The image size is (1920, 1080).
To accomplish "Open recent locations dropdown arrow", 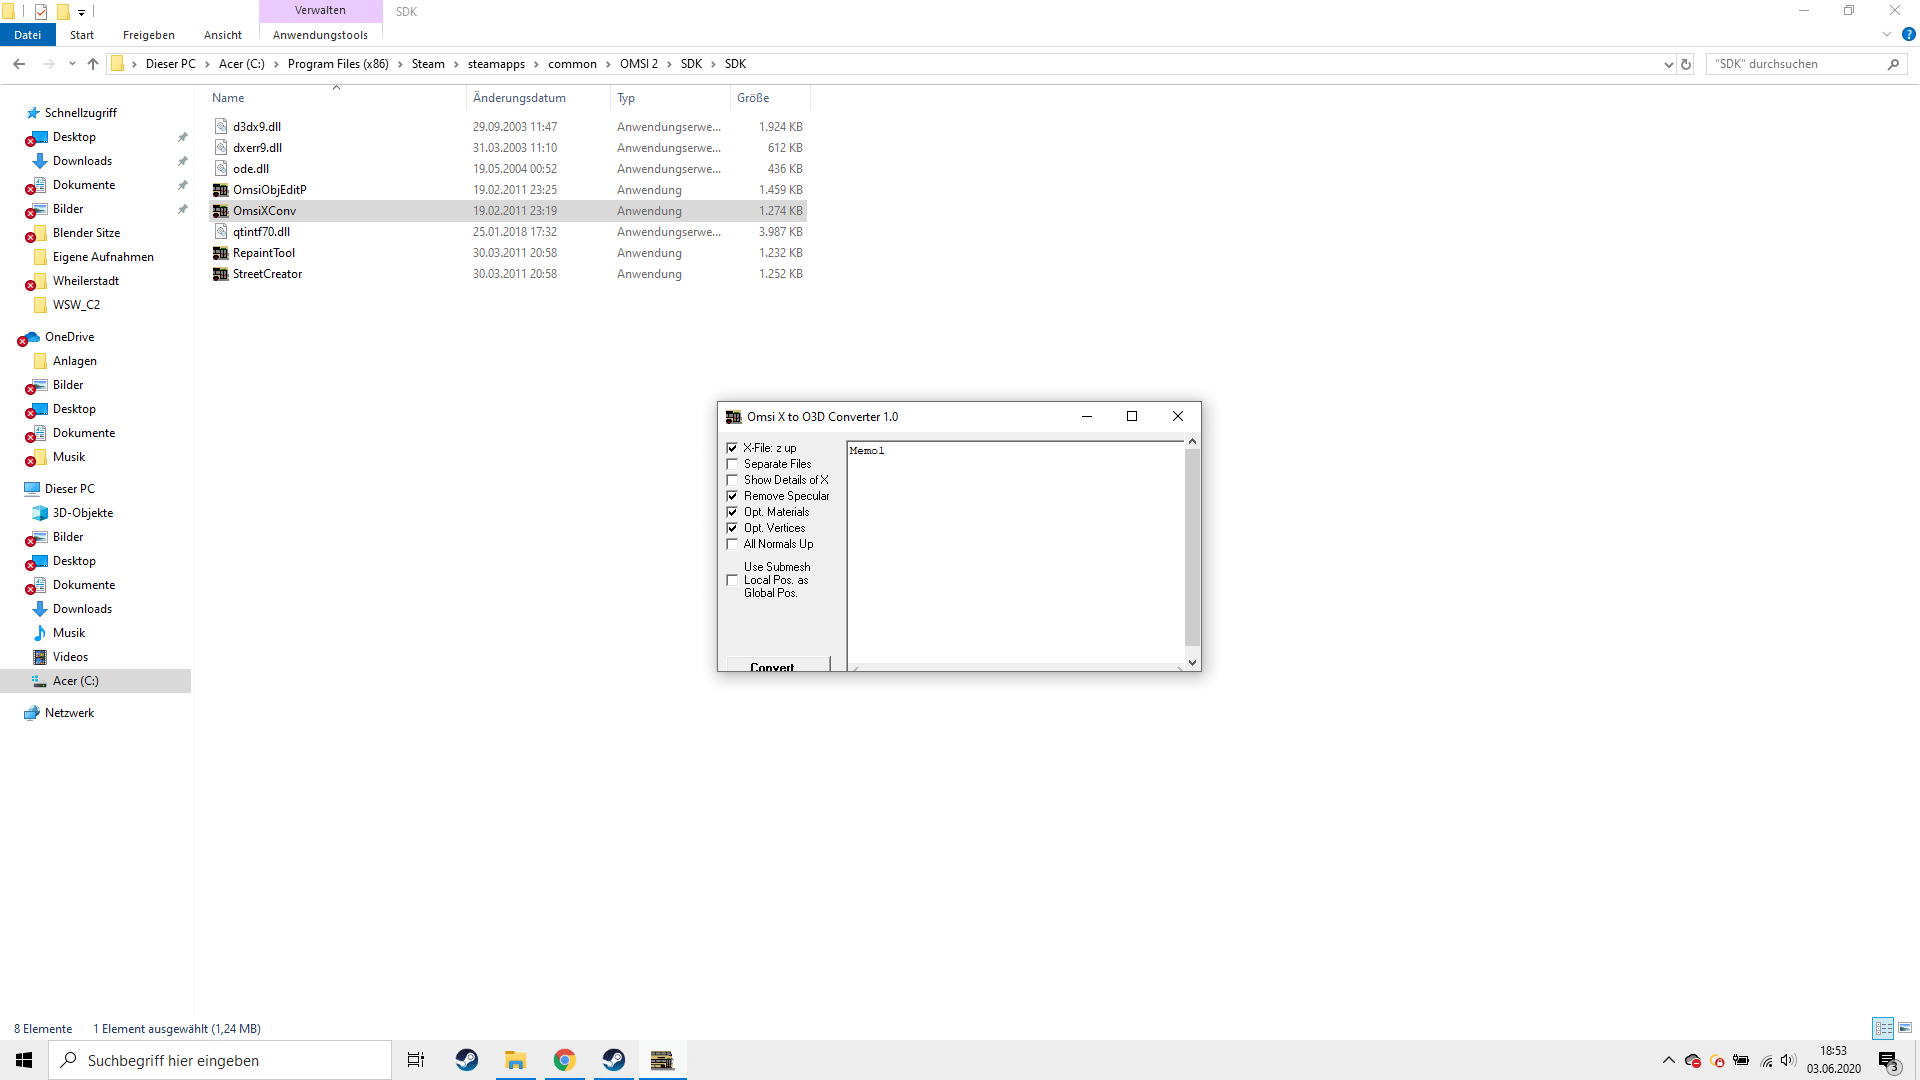I will (72, 64).
